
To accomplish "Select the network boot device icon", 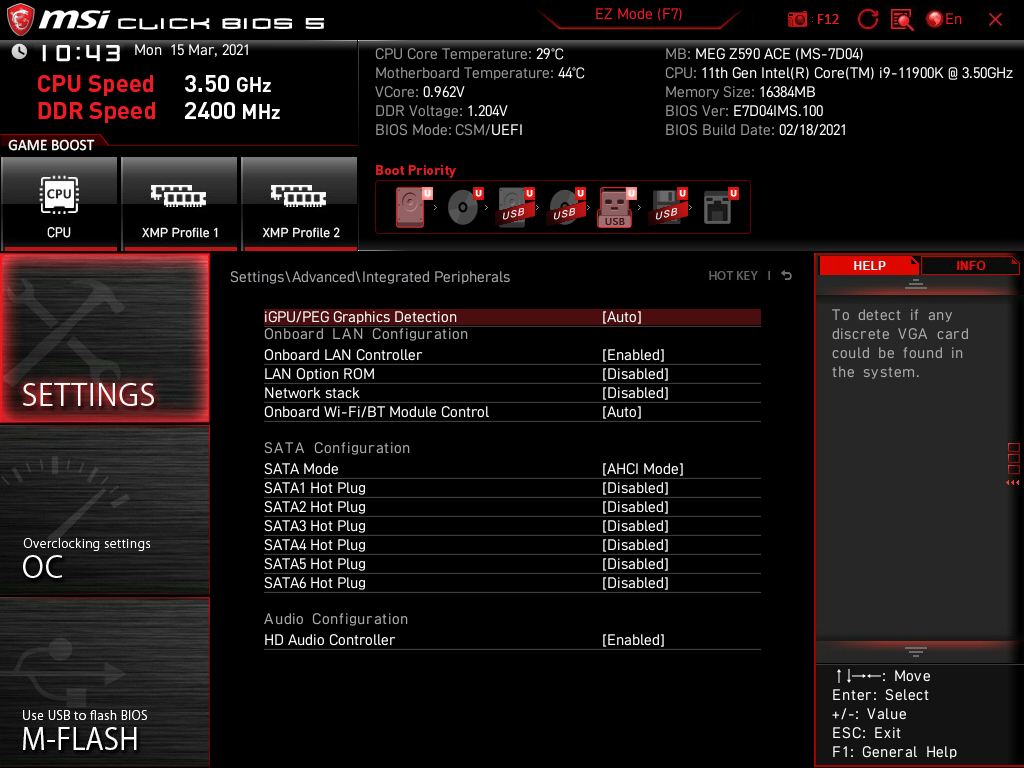I will point(720,207).
